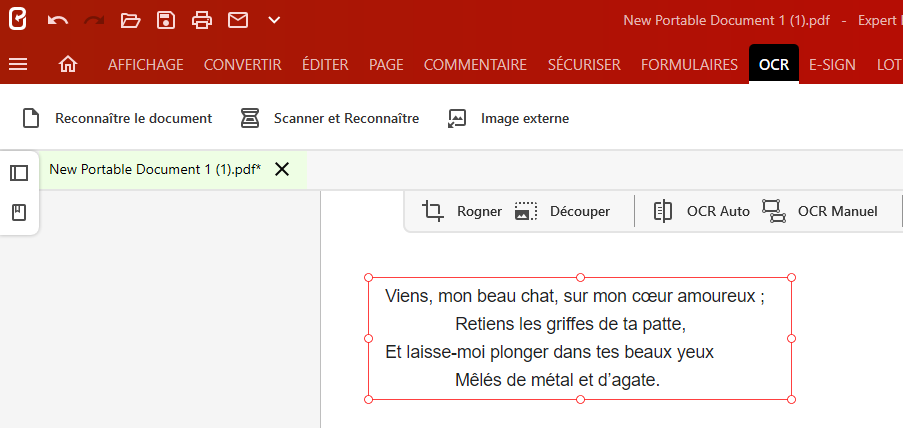Click the Image externe icon
The height and width of the screenshot is (428, 903).
457,118
